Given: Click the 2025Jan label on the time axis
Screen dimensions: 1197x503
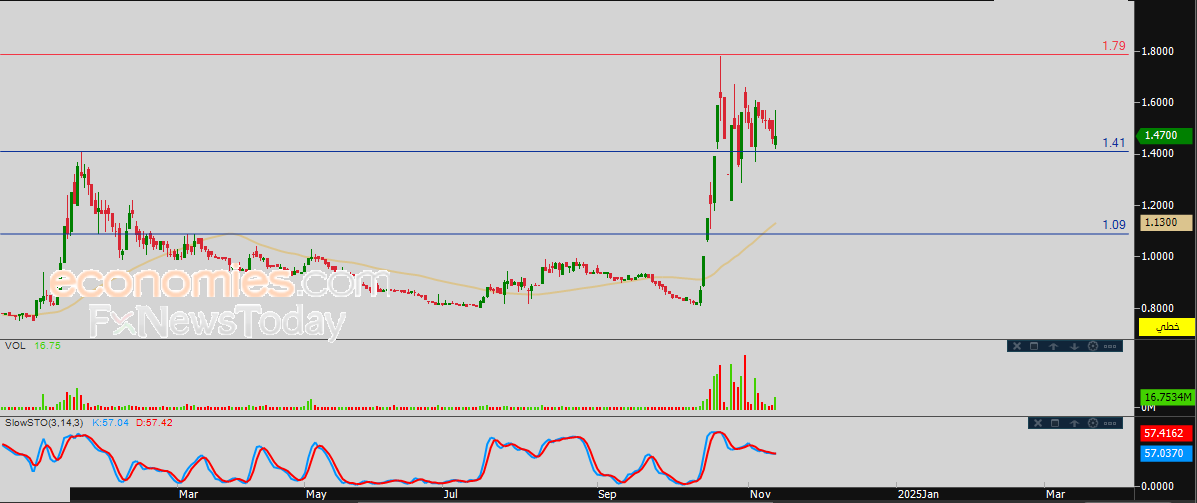Looking at the screenshot, I should click(x=918, y=495).
